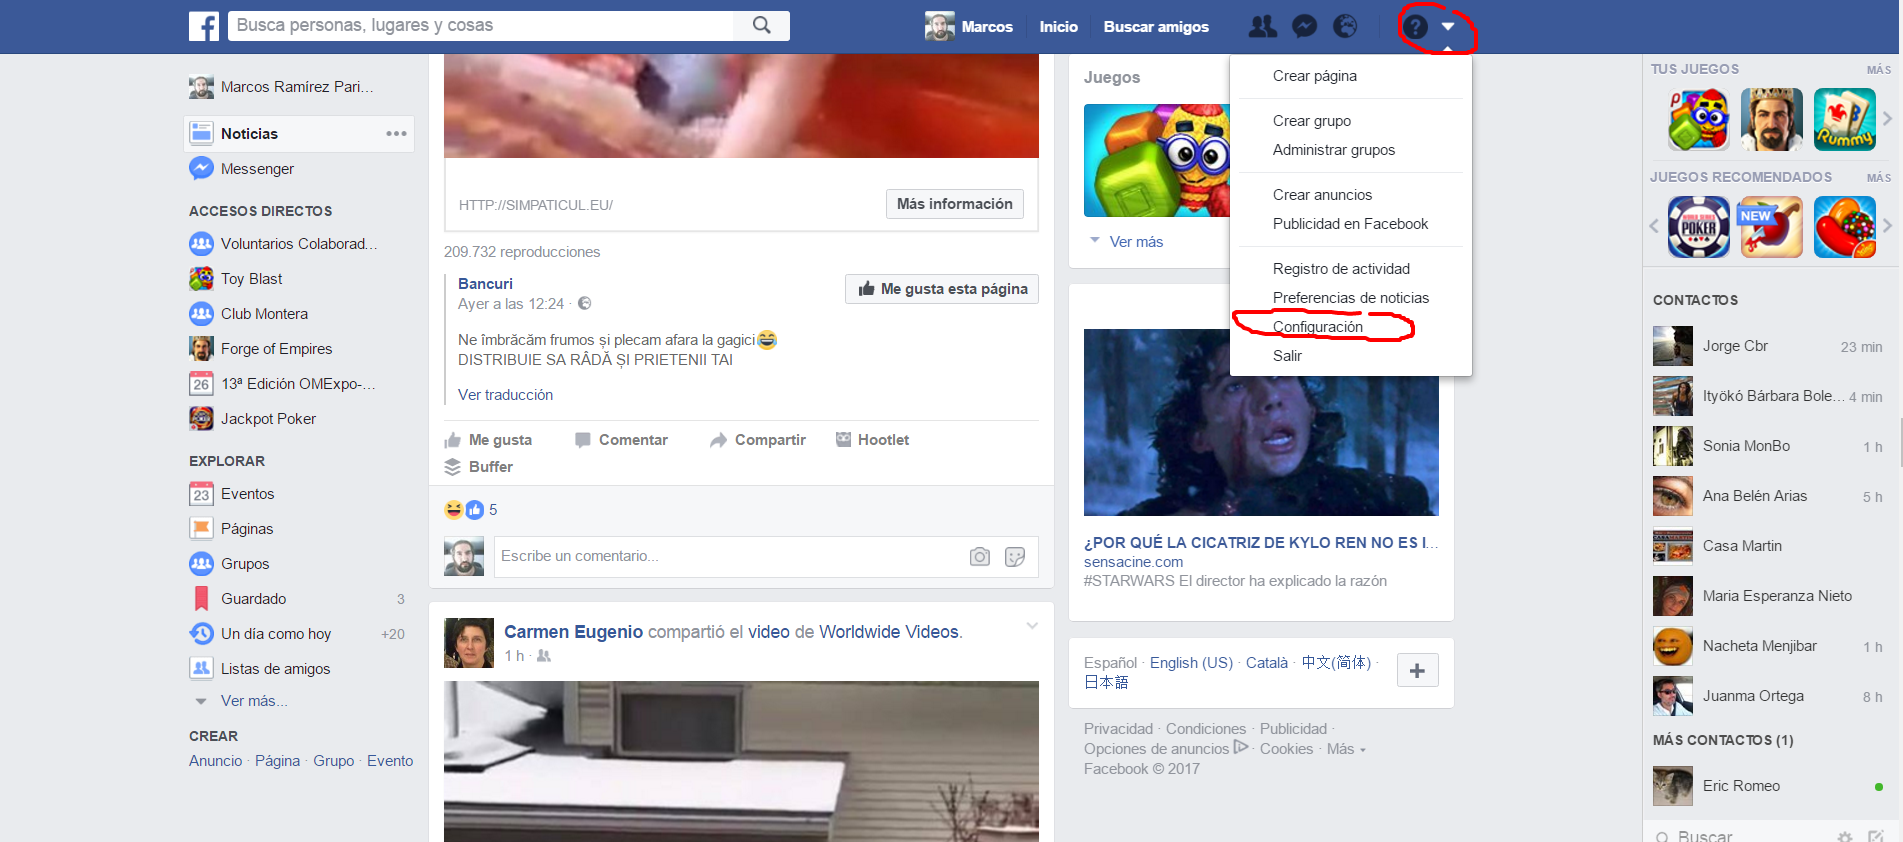Open Messenger icon in top bar
1903x842 pixels.
[x=1304, y=27]
